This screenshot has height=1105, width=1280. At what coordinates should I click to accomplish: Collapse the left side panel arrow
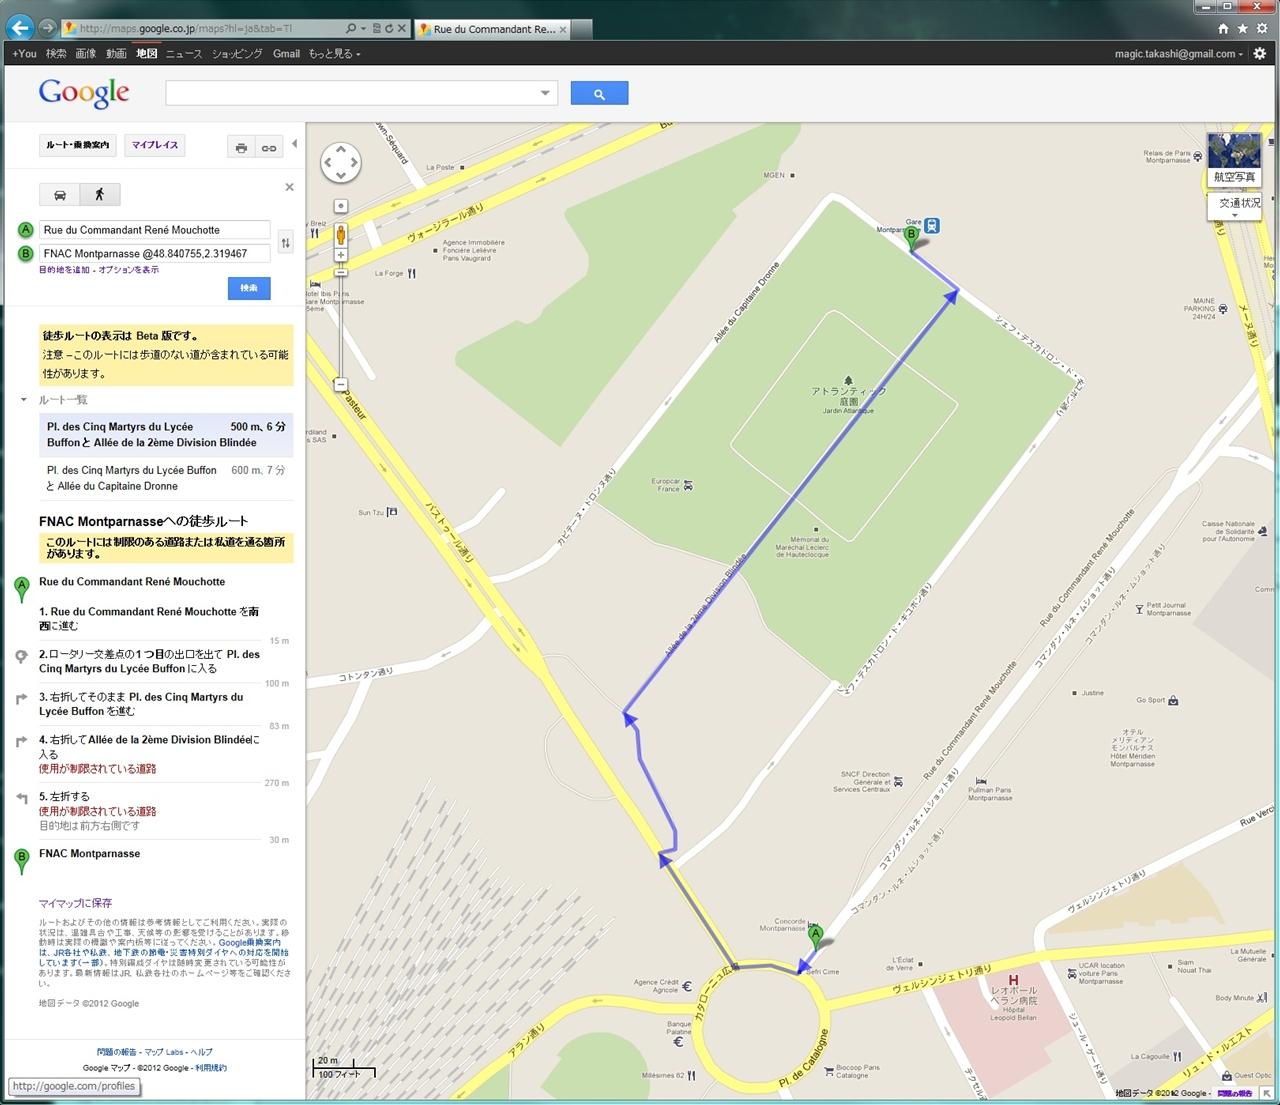click(294, 144)
